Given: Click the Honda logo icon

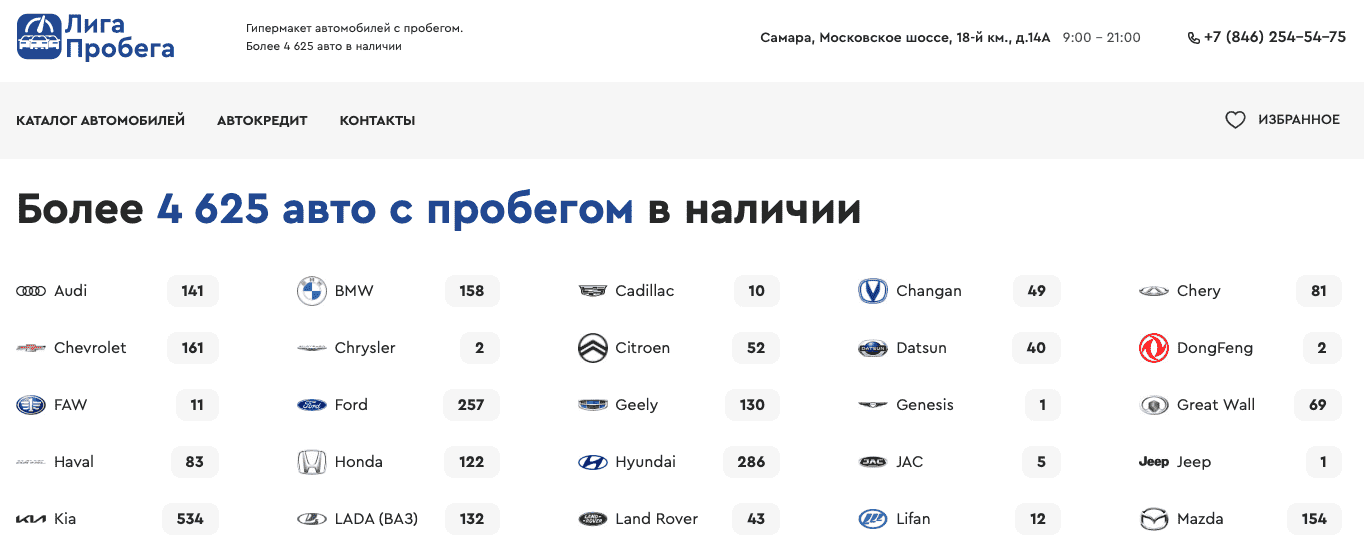Looking at the screenshot, I should point(312,462).
